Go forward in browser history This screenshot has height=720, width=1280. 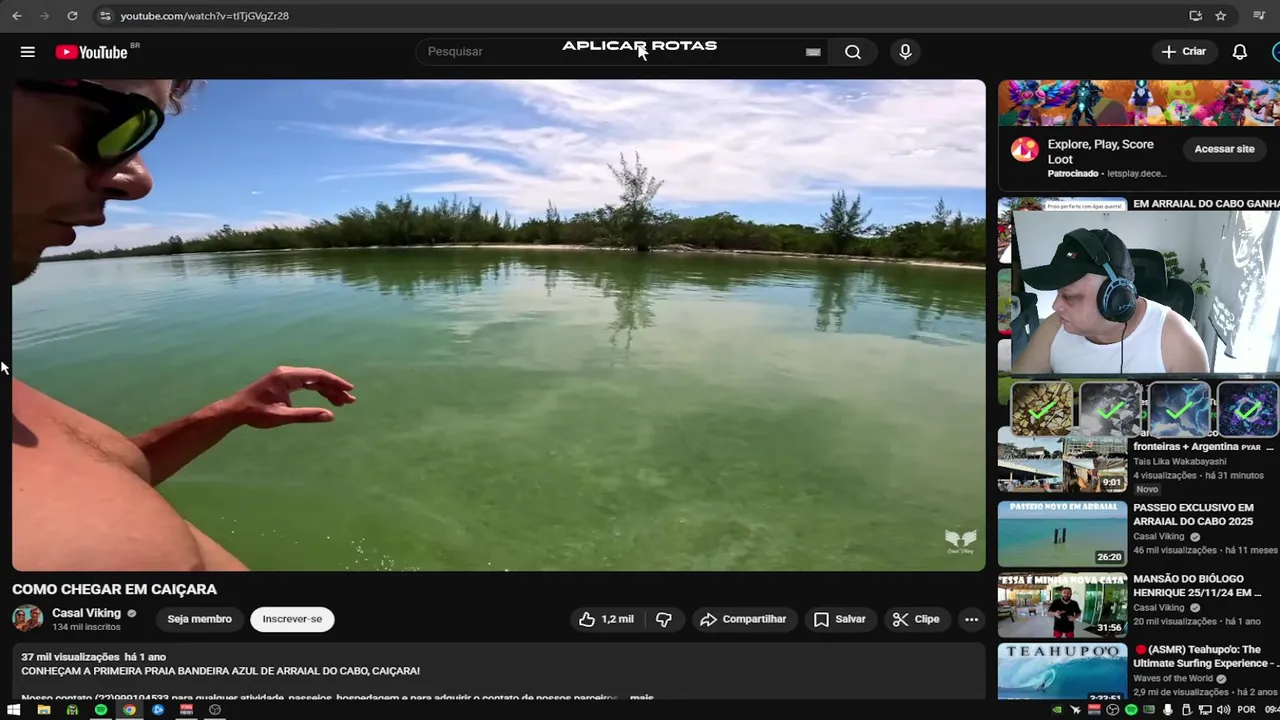point(44,16)
